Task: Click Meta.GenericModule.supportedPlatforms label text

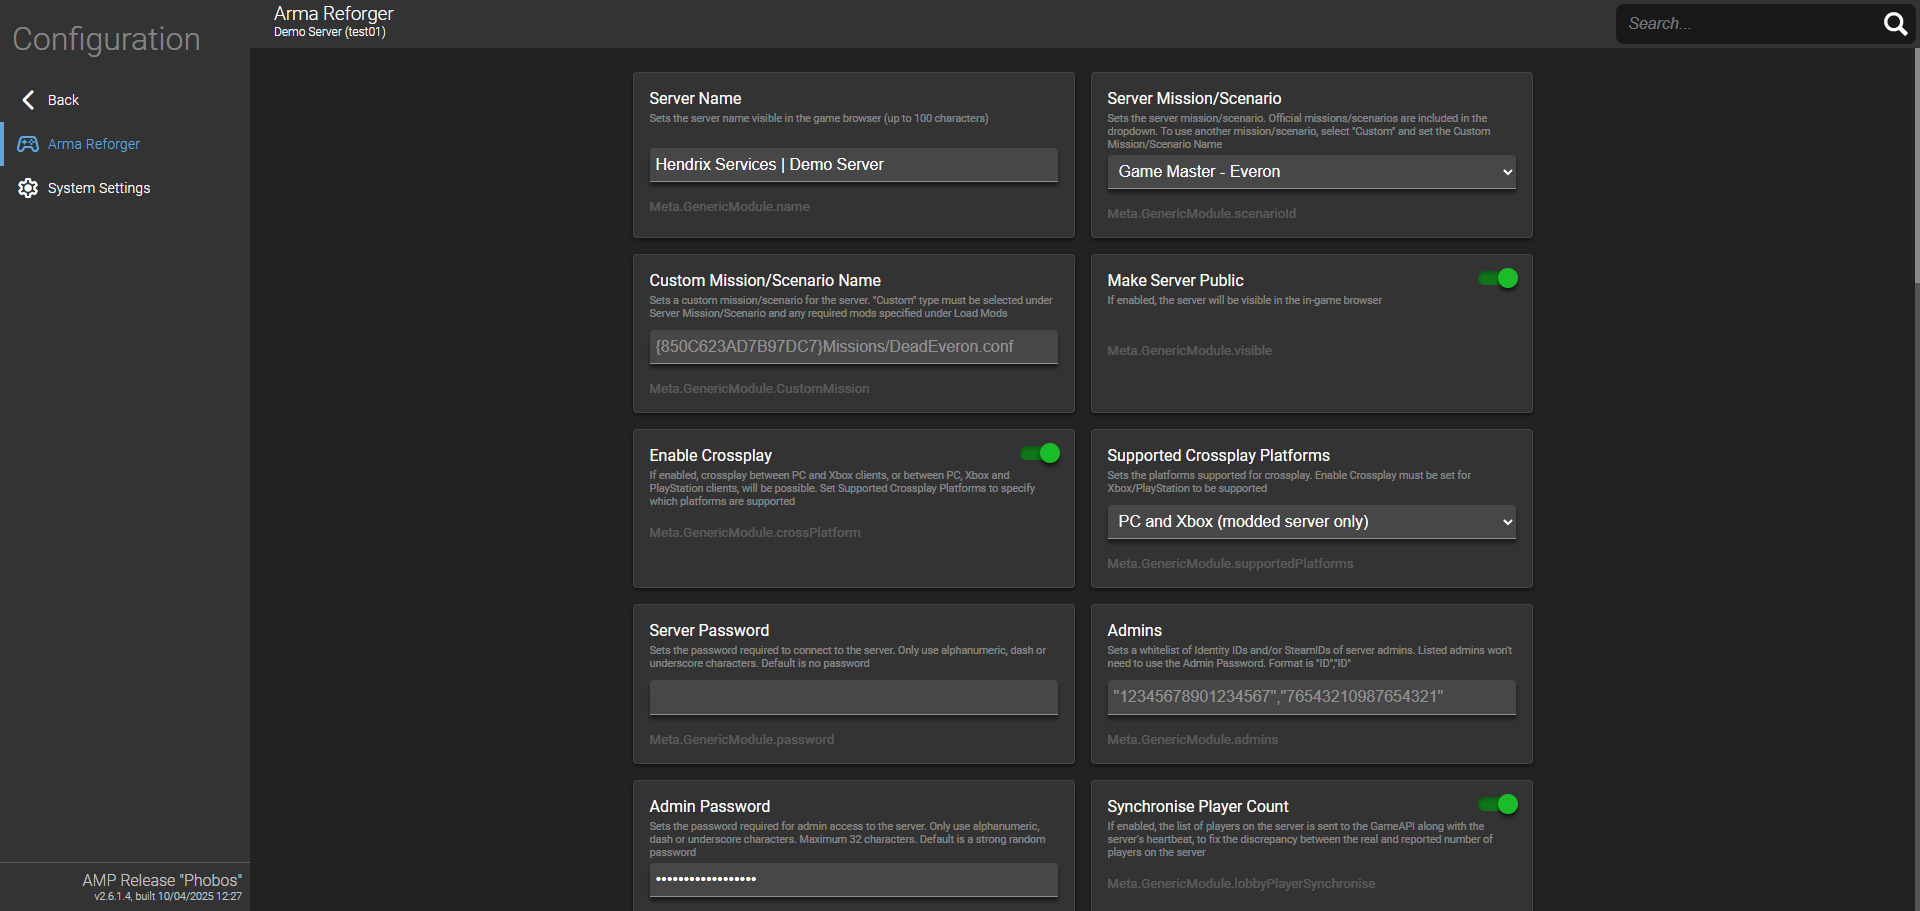Action: click(x=1230, y=564)
